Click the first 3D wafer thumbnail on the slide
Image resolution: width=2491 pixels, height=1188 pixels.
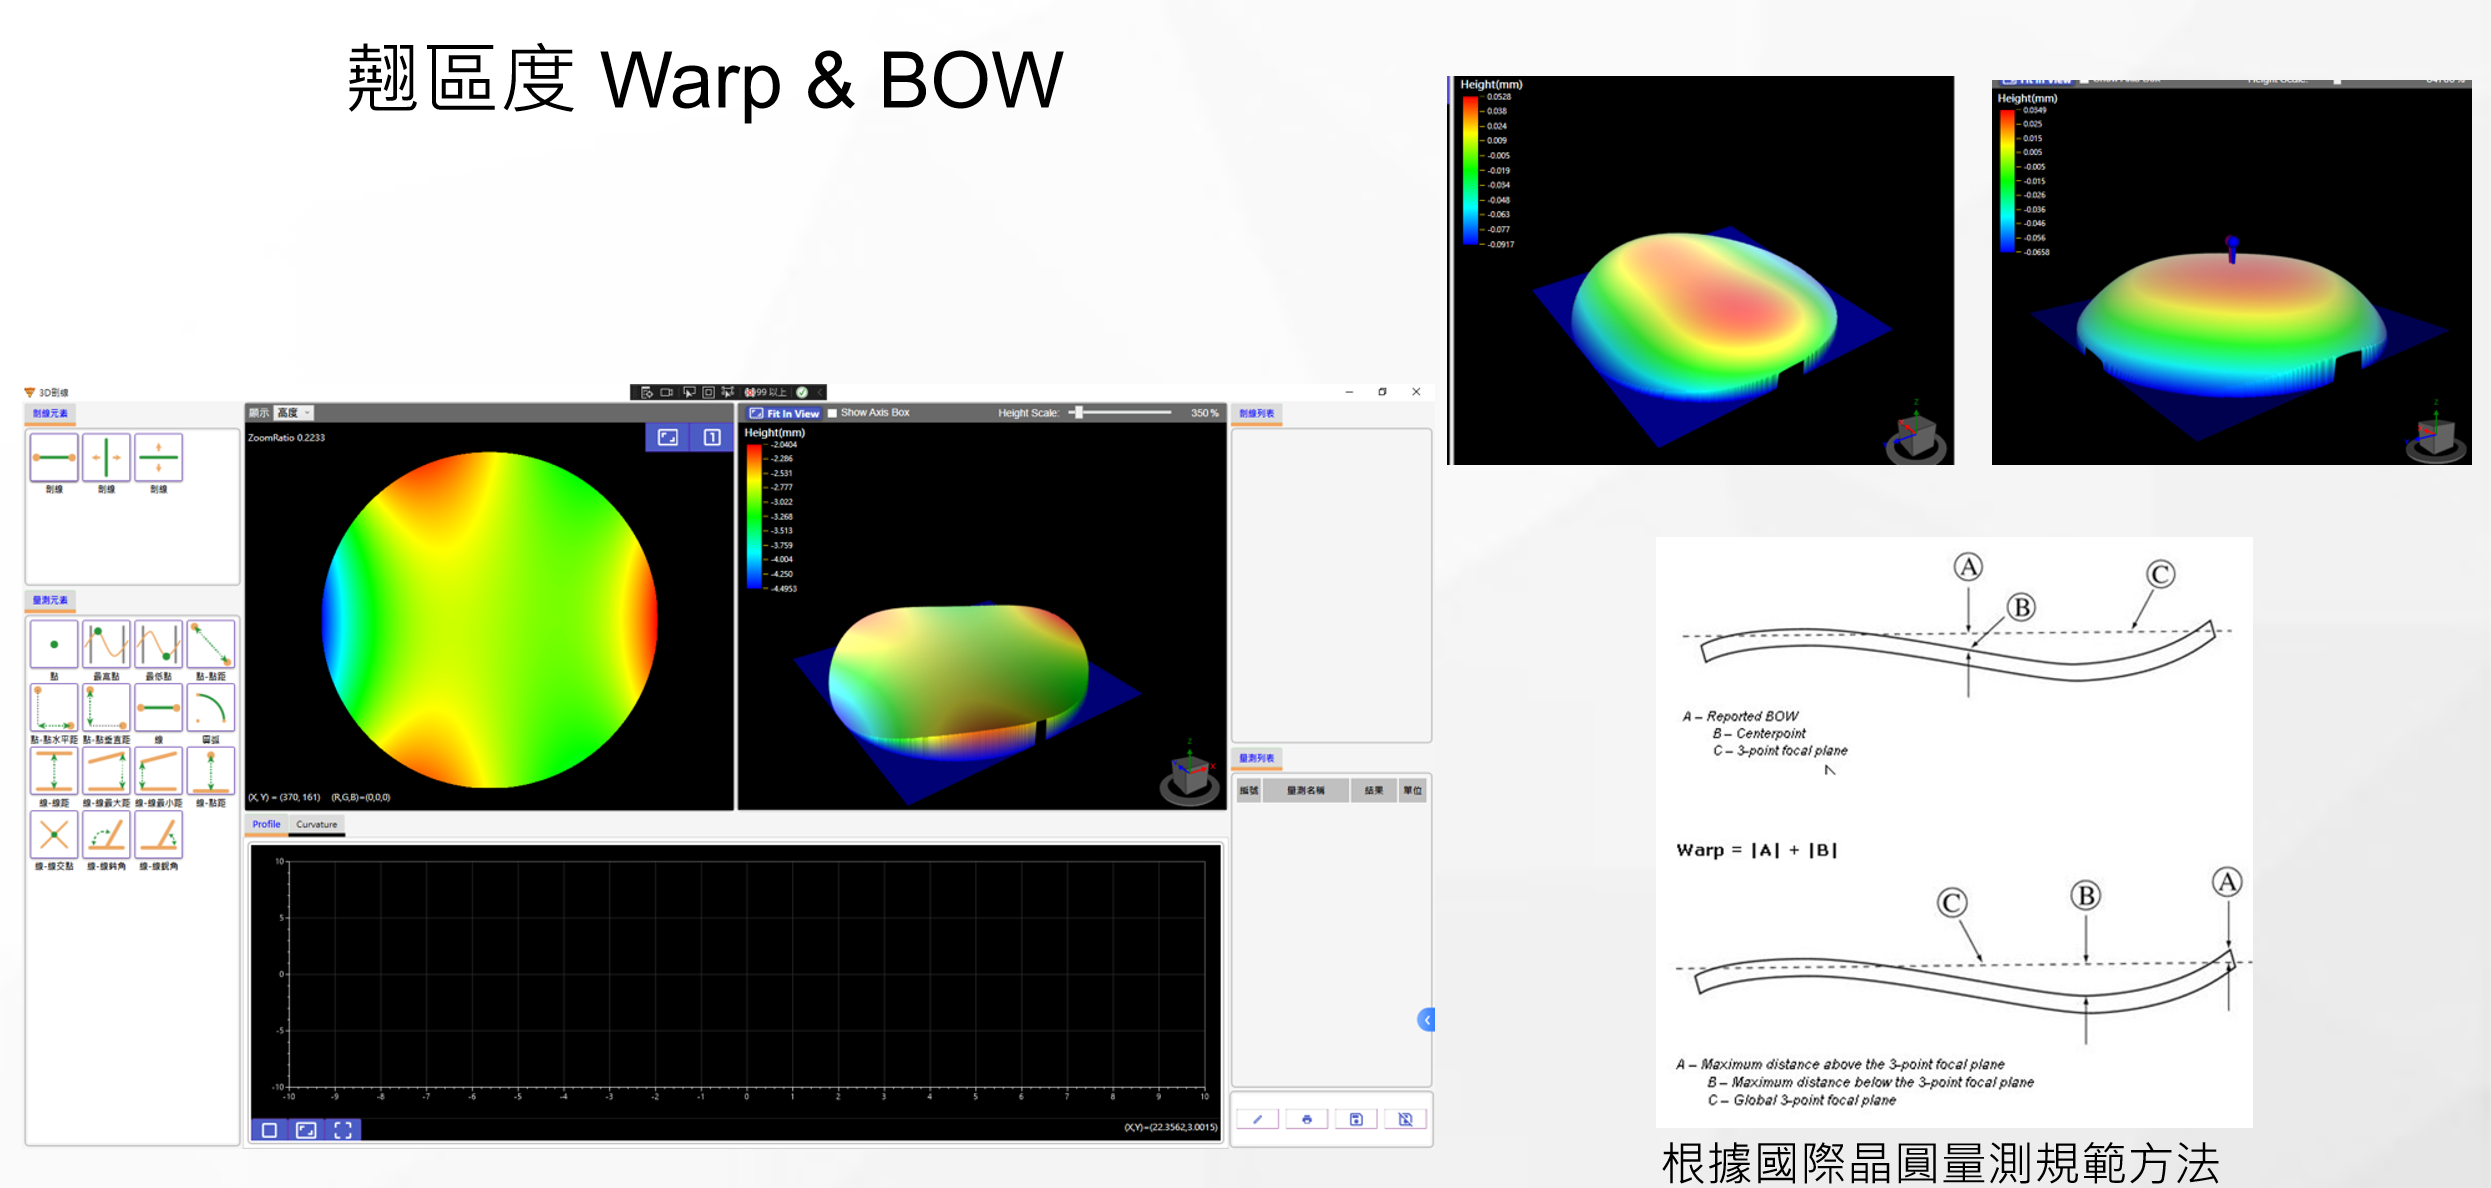pyautogui.click(x=1701, y=270)
